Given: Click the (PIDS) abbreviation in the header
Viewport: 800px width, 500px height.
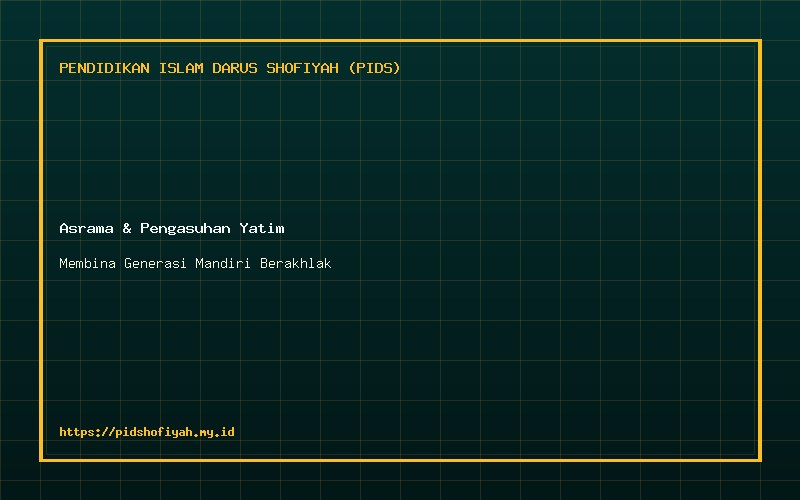Looking at the screenshot, I should 374,68.
